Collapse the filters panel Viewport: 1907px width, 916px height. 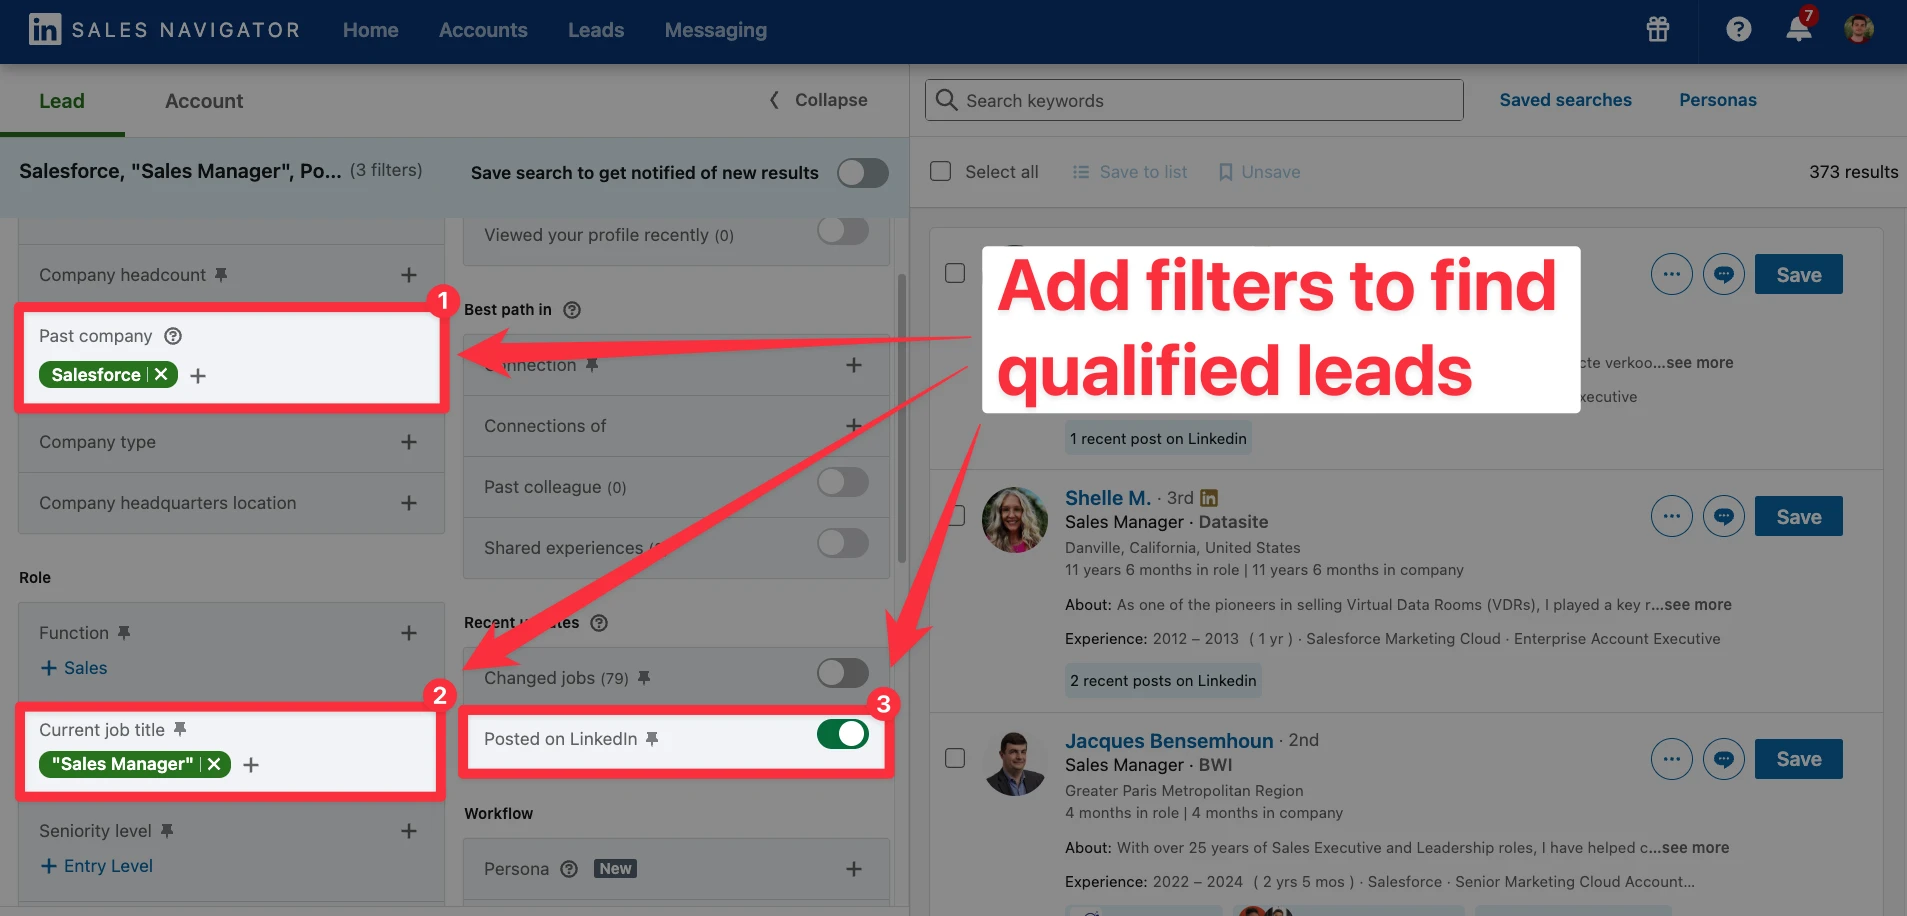pos(818,100)
